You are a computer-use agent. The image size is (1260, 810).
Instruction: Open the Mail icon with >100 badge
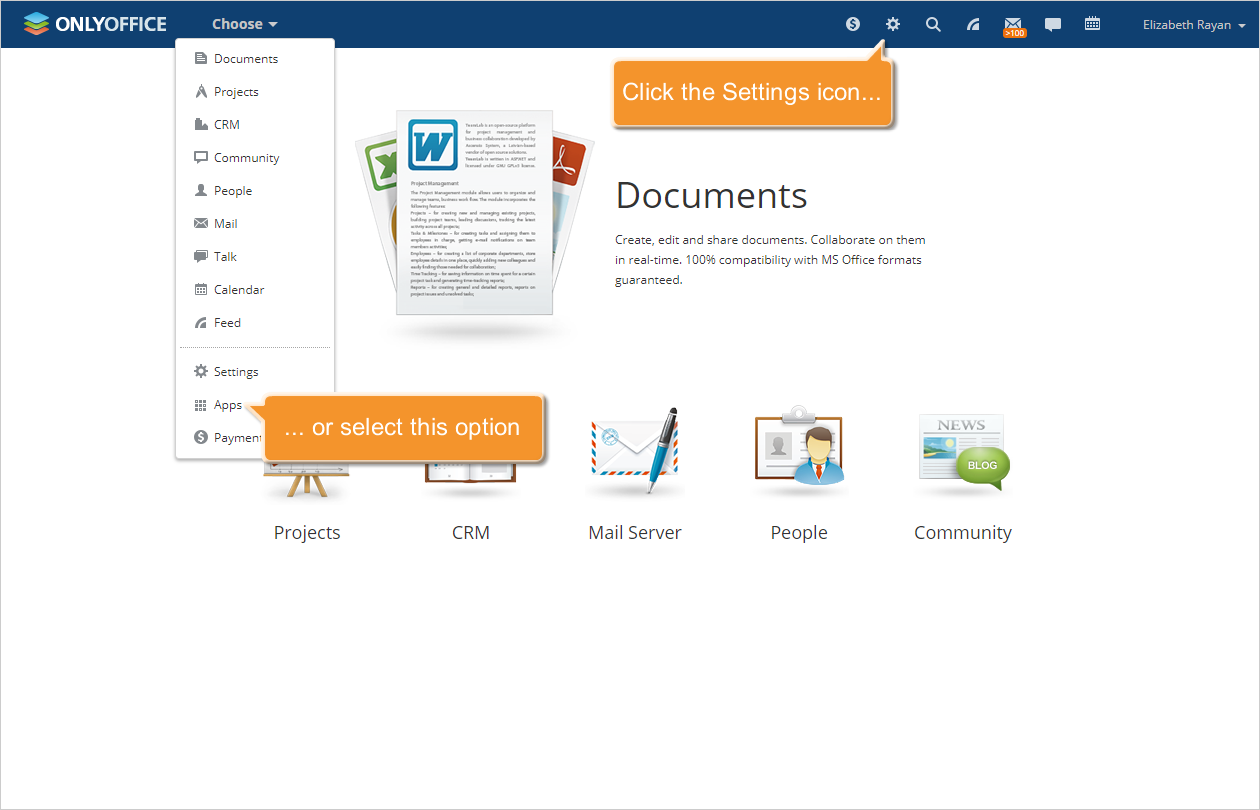tap(1014, 26)
